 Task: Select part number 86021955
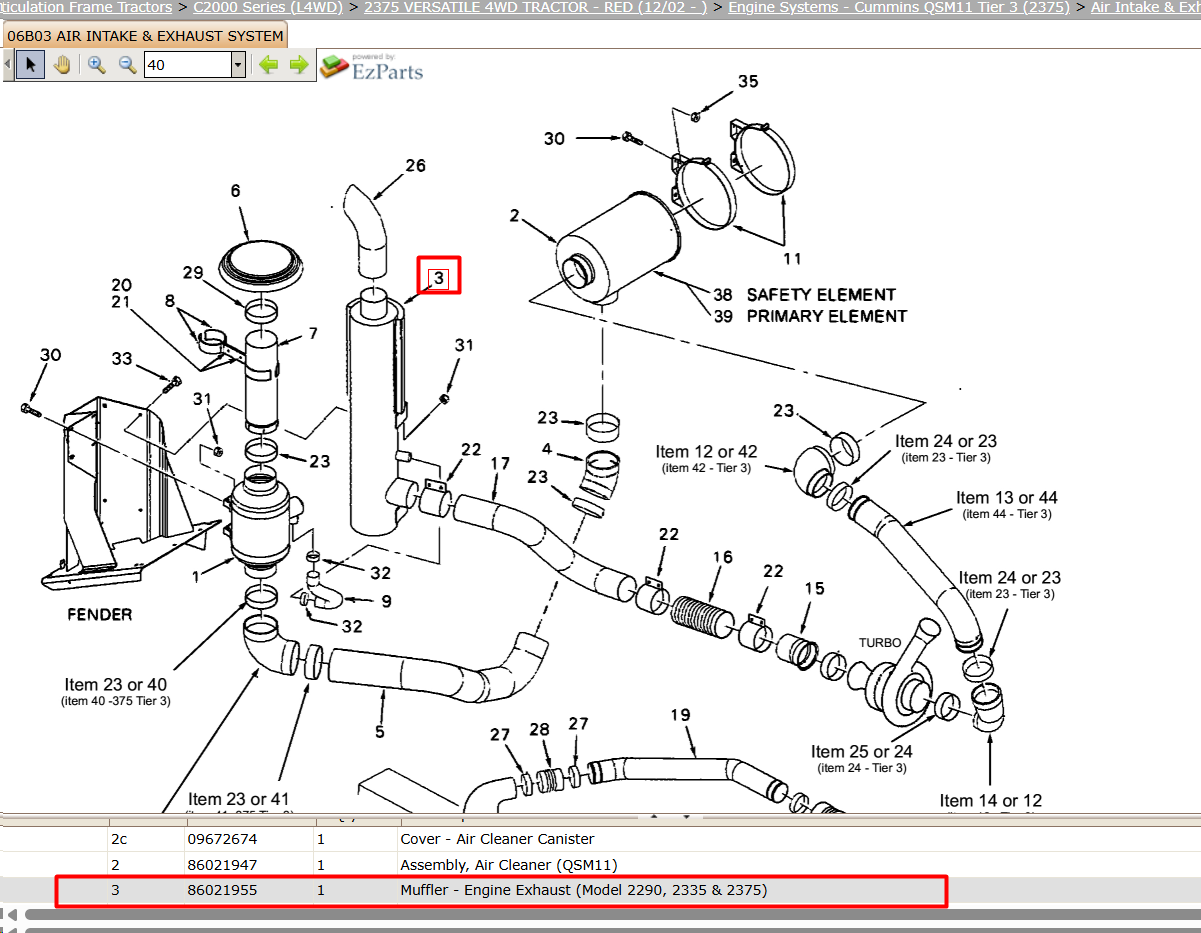tap(222, 890)
